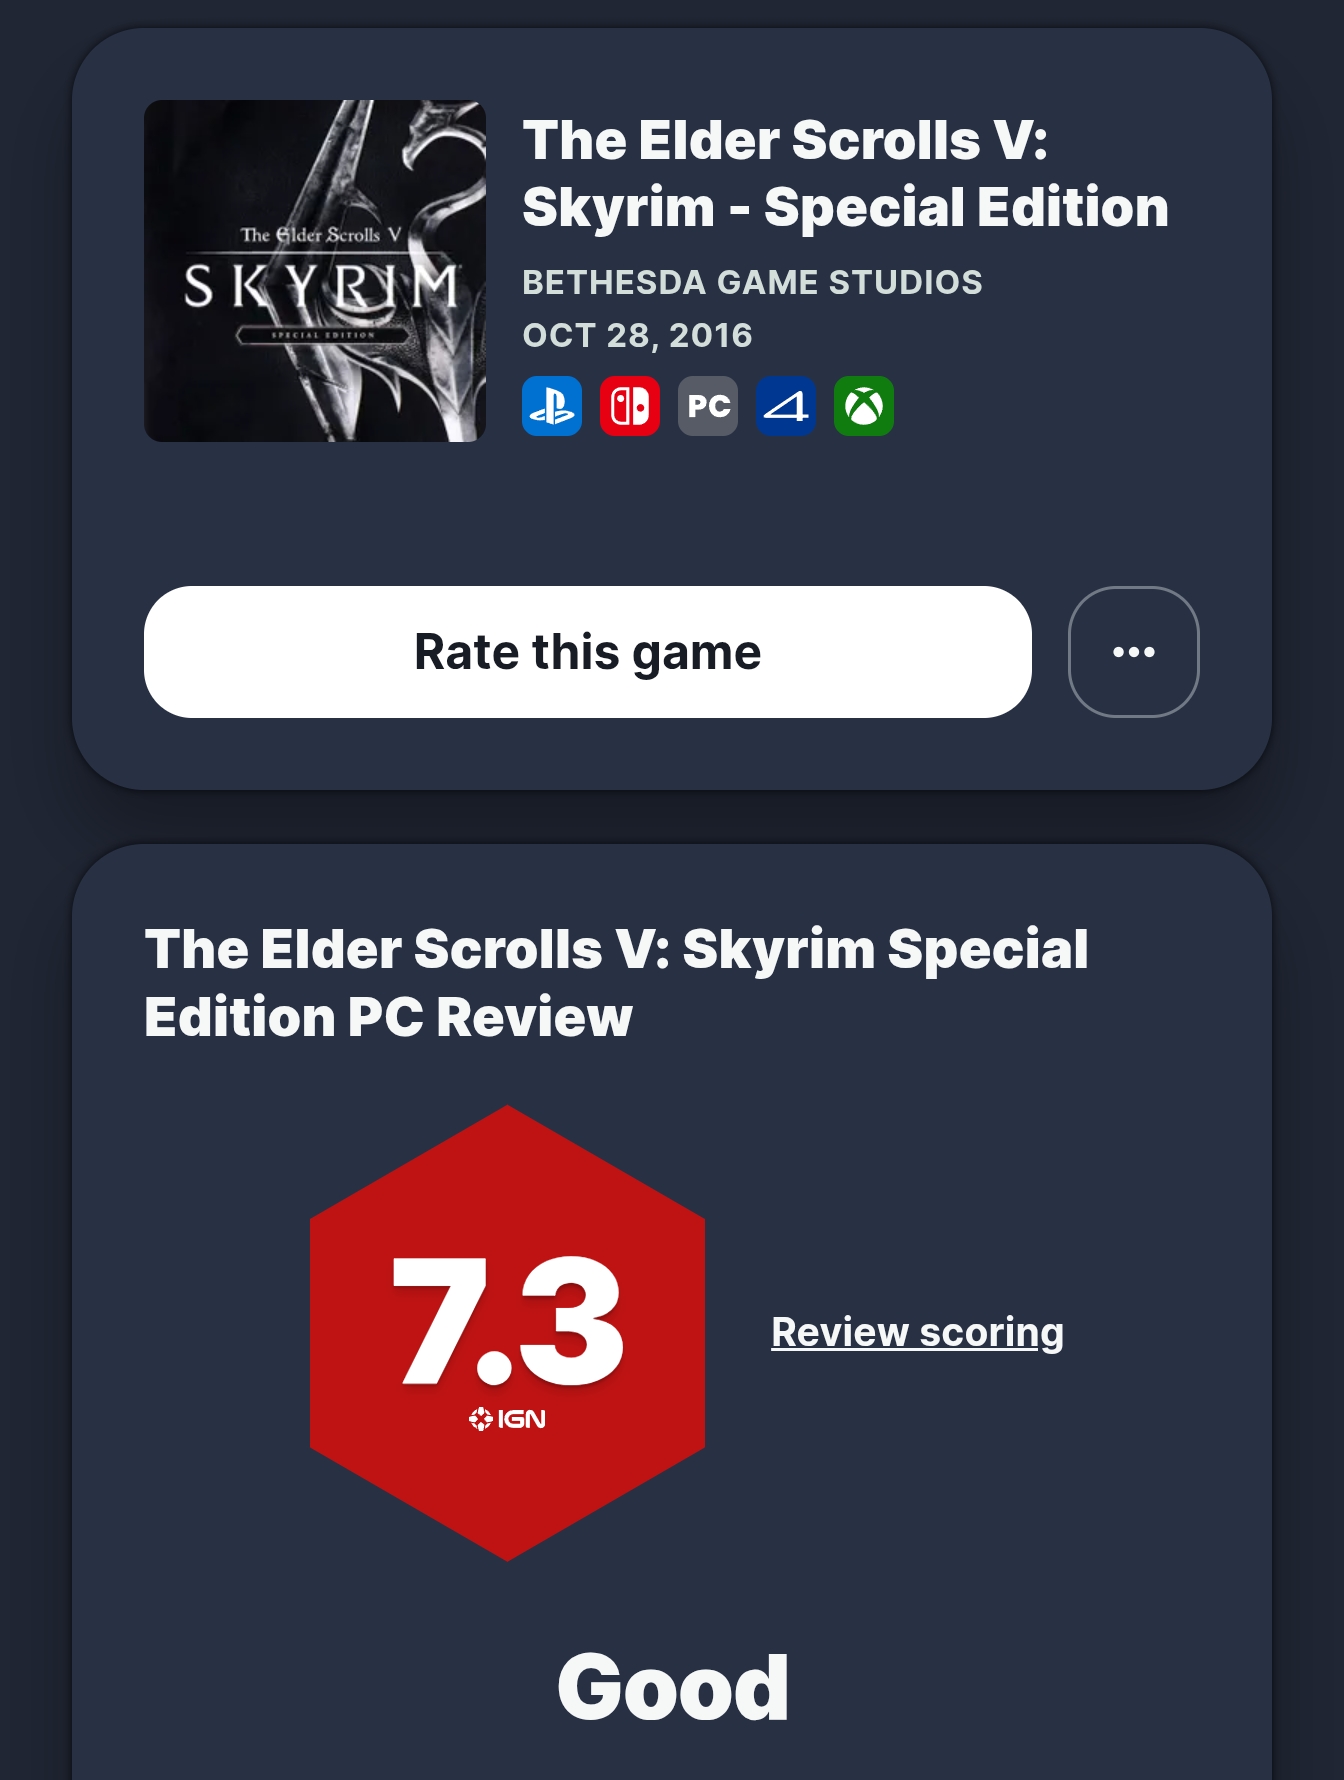
Task: Click the Xbox platform icon
Action: coord(864,406)
